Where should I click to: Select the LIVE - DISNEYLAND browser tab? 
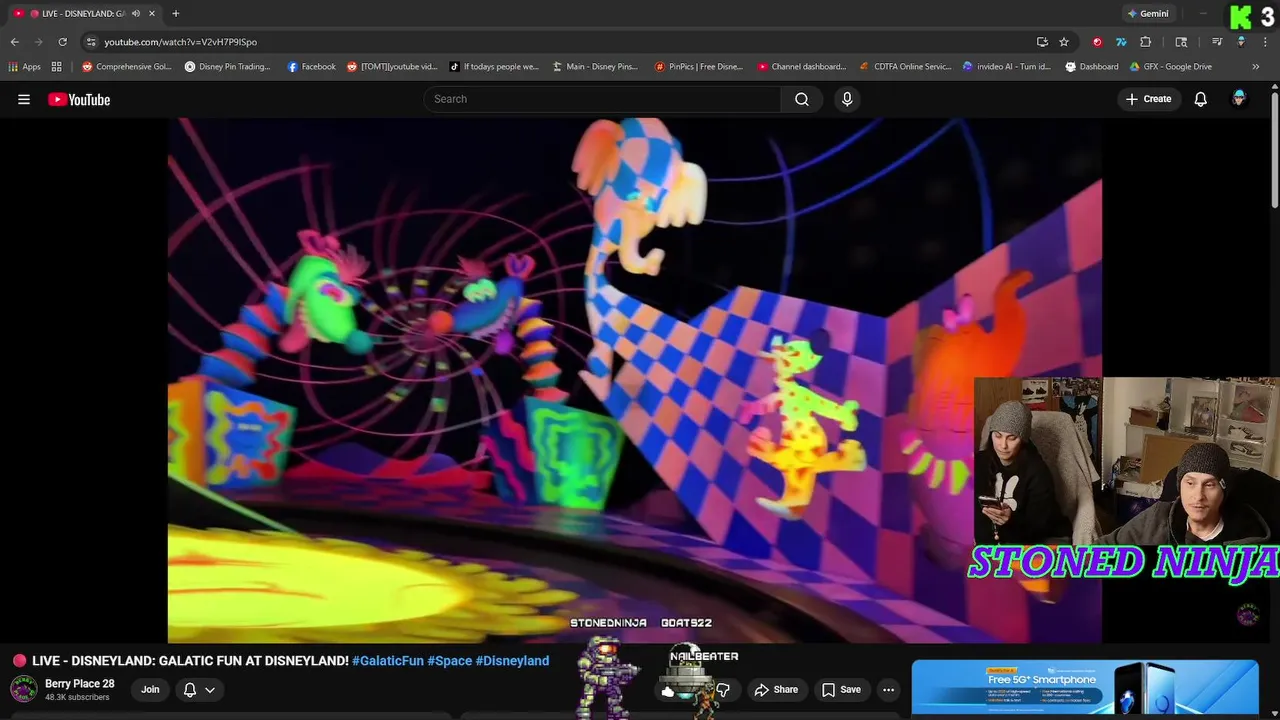(x=85, y=14)
